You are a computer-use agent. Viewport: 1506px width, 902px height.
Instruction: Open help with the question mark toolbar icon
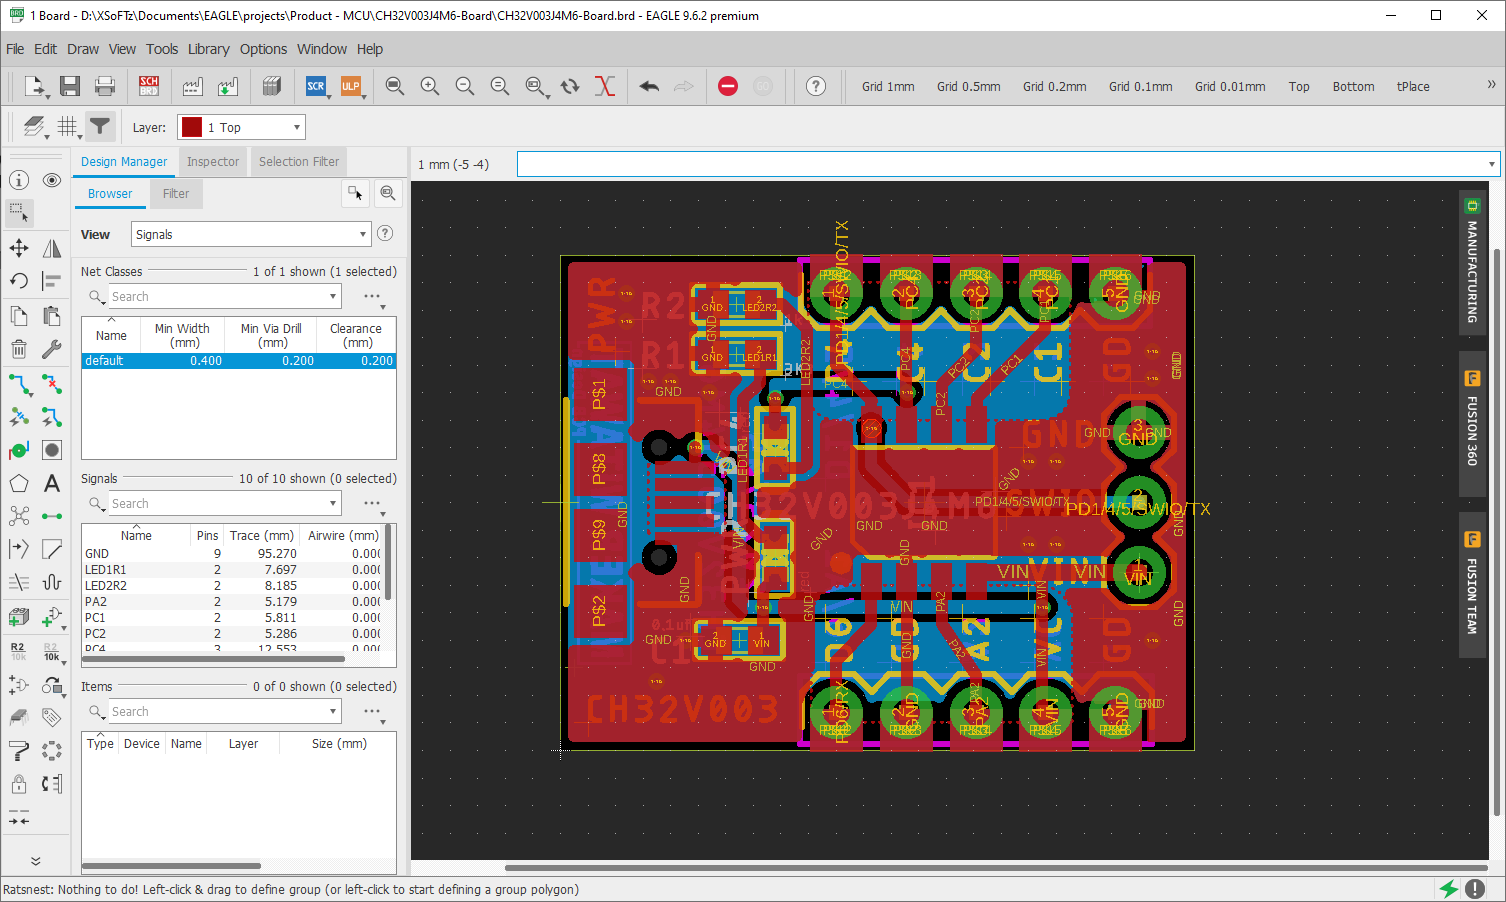tap(816, 86)
